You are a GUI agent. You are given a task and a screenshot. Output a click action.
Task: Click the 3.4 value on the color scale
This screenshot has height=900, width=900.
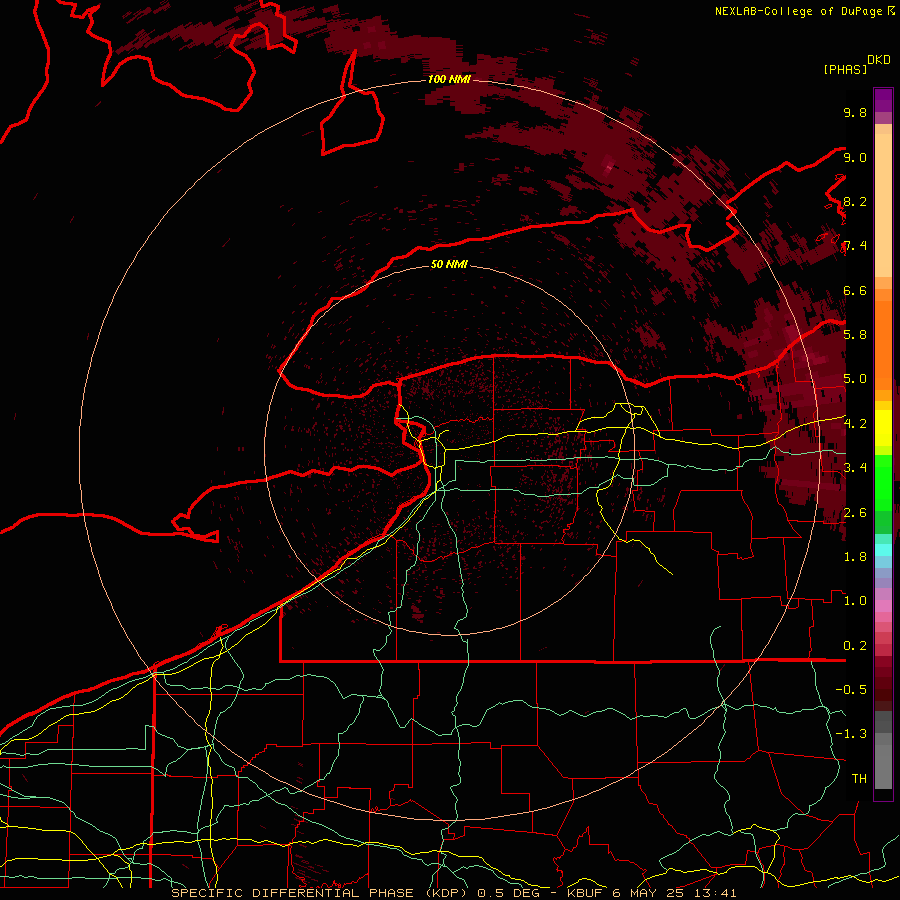(x=855, y=468)
